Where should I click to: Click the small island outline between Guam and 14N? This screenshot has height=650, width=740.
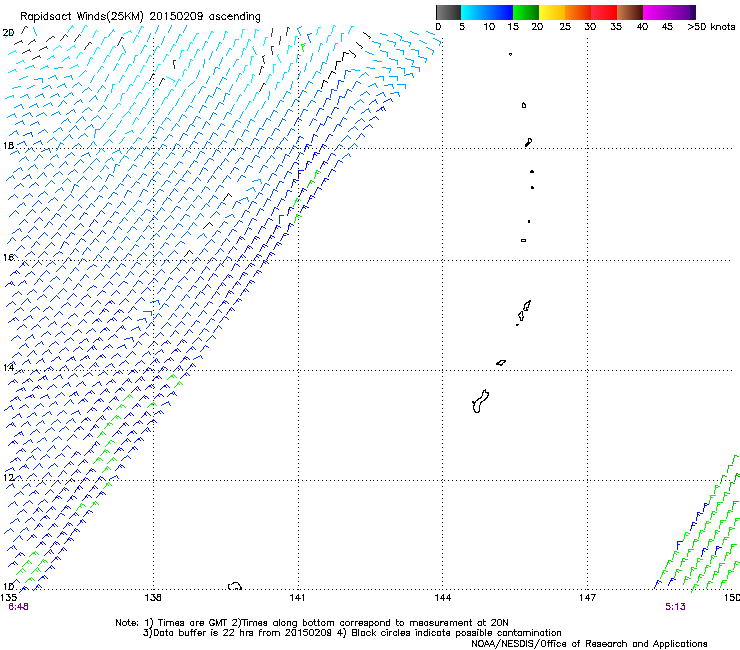(501, 363)
